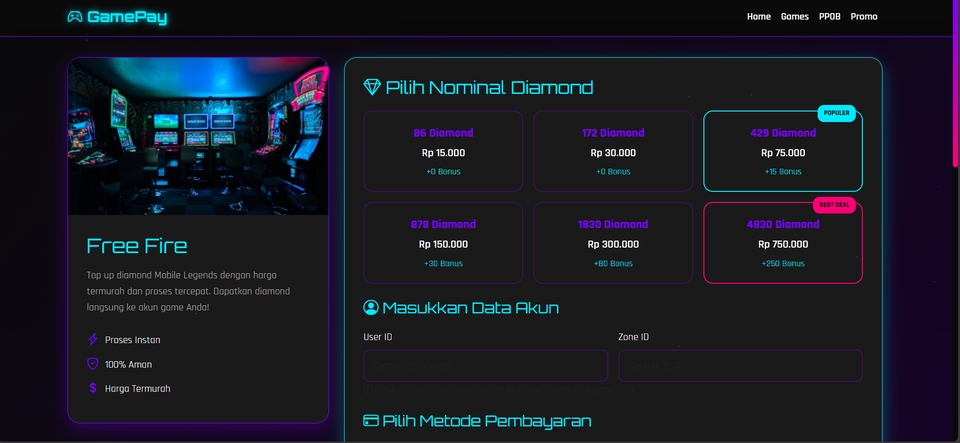Select the 1830 Diamond Rp 300.000 package

click(613, 243)
